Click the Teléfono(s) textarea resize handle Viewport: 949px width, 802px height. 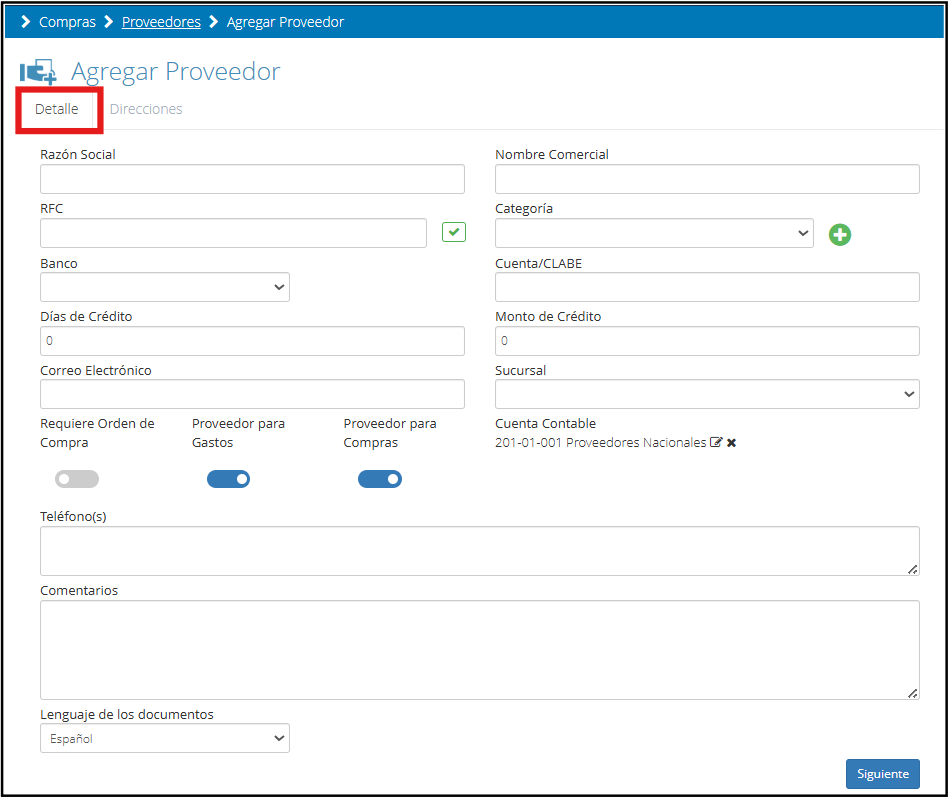point(913,570)
